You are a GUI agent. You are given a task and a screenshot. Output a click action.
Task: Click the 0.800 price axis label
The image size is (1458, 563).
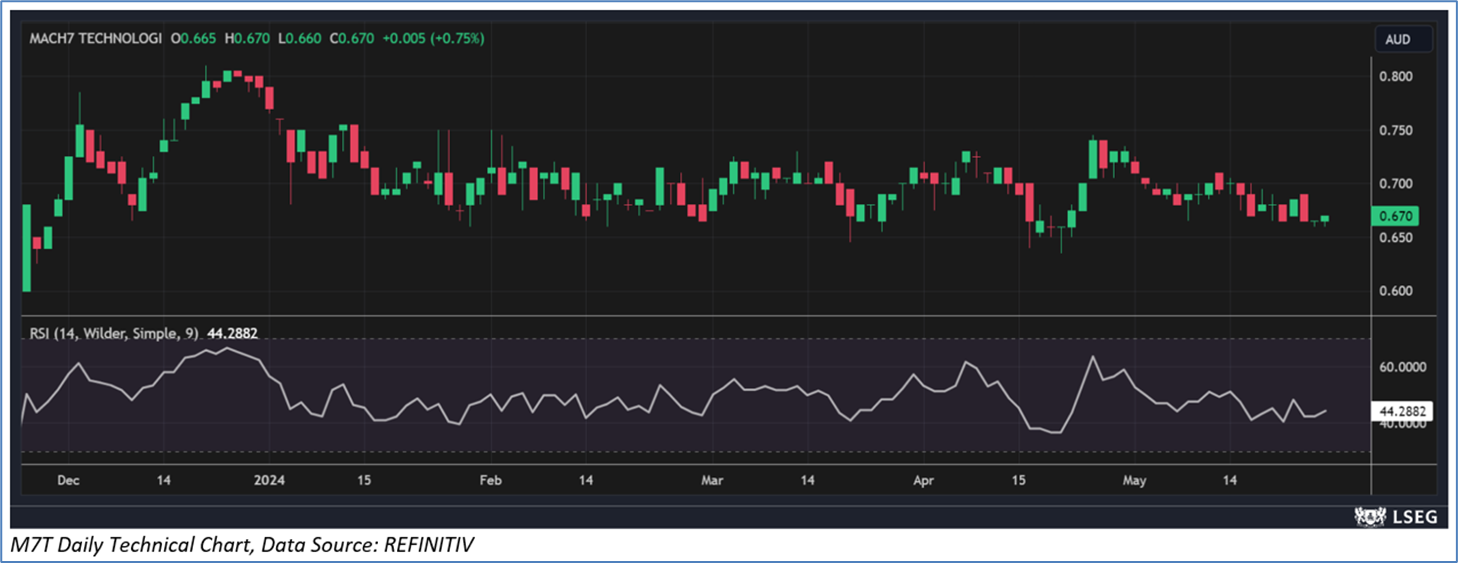click(1397, 77)
